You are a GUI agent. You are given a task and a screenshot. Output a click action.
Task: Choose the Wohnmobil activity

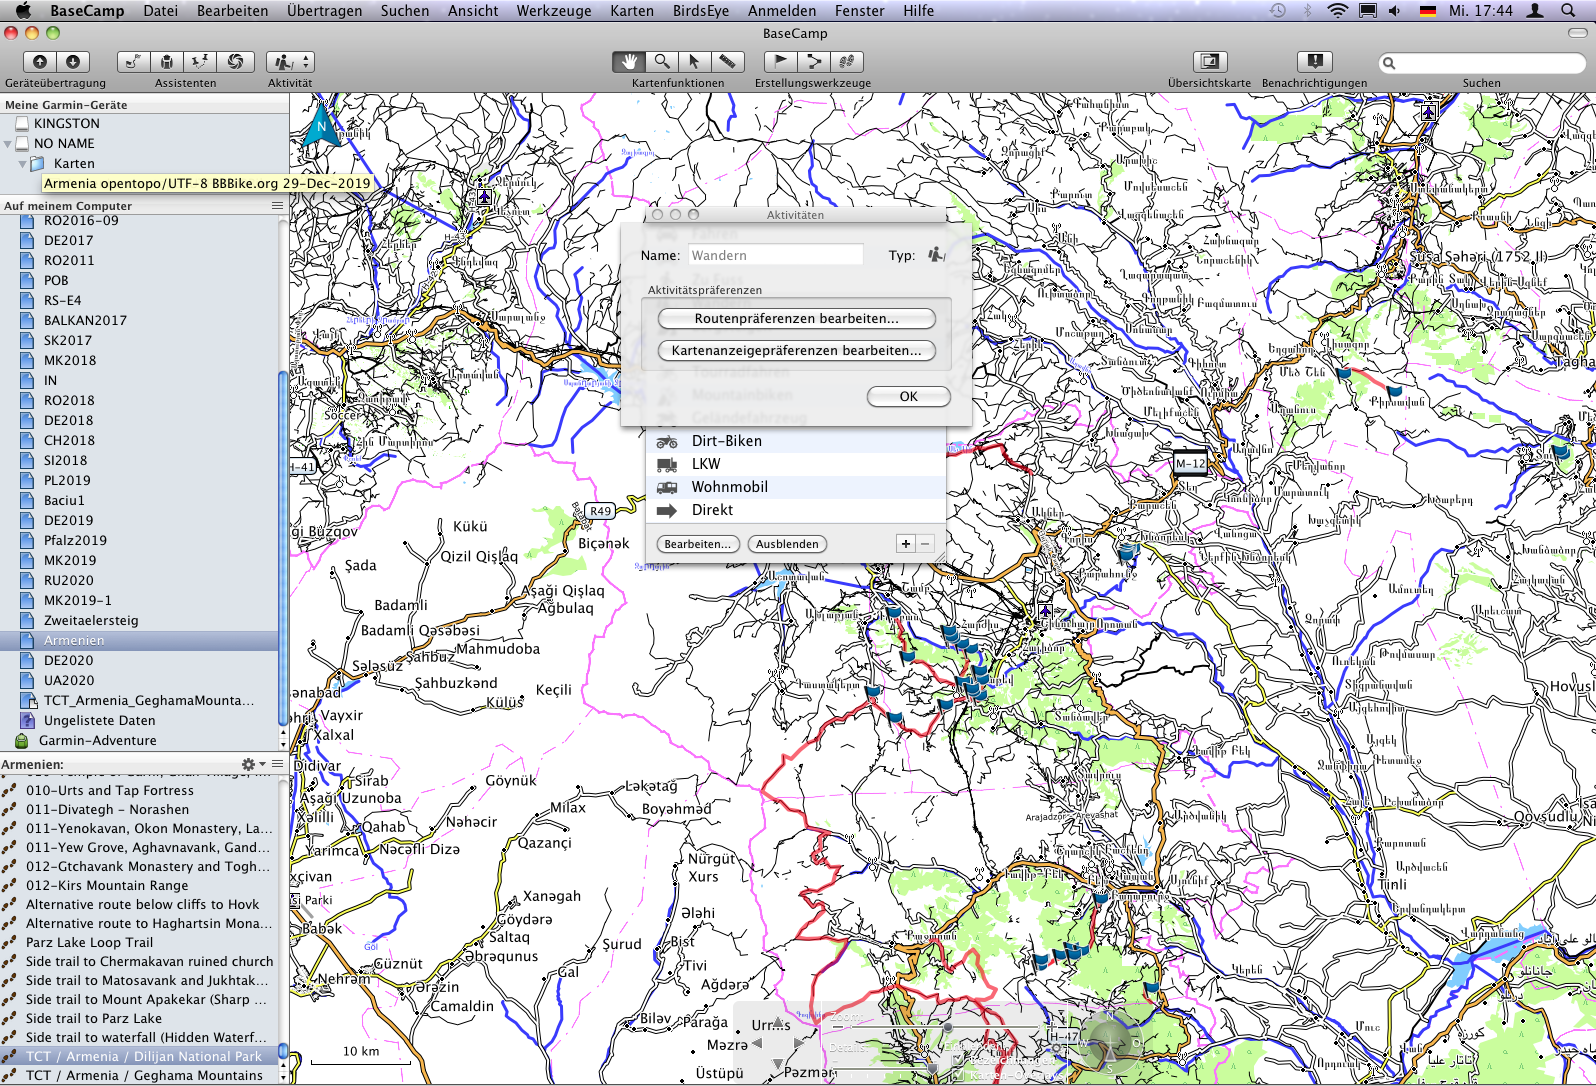pos(796,487)
